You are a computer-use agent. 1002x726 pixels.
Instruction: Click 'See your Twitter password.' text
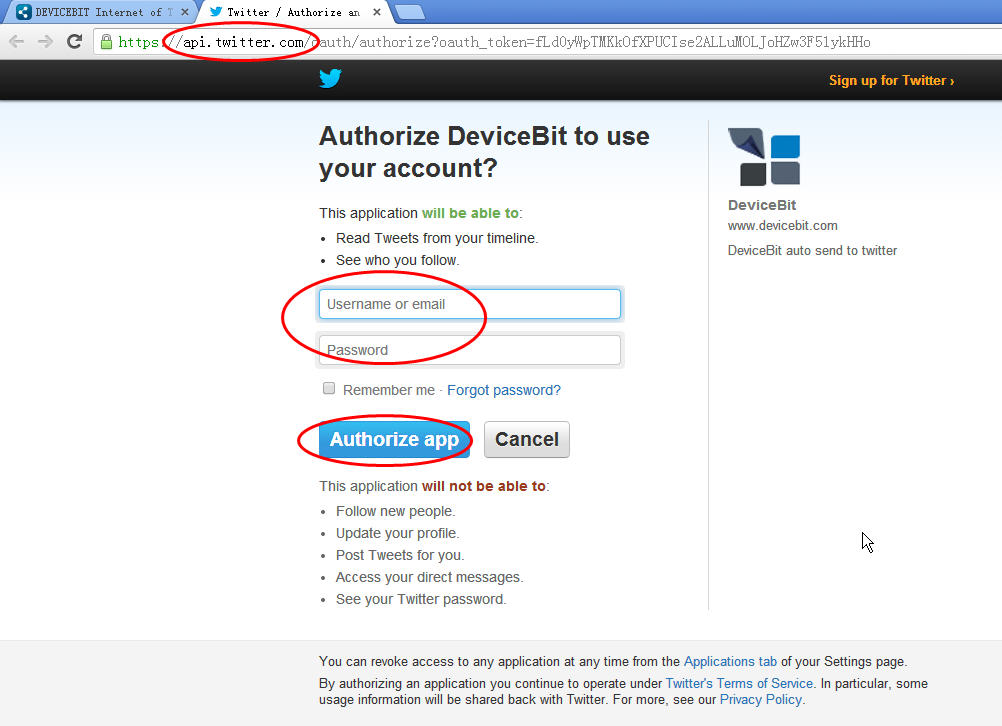(x=421, y=599)
